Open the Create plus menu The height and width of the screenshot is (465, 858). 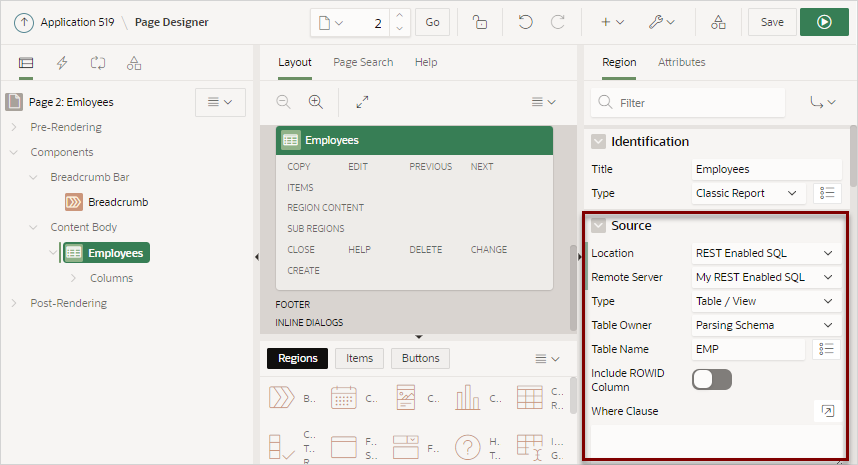(x=612, y=22)
